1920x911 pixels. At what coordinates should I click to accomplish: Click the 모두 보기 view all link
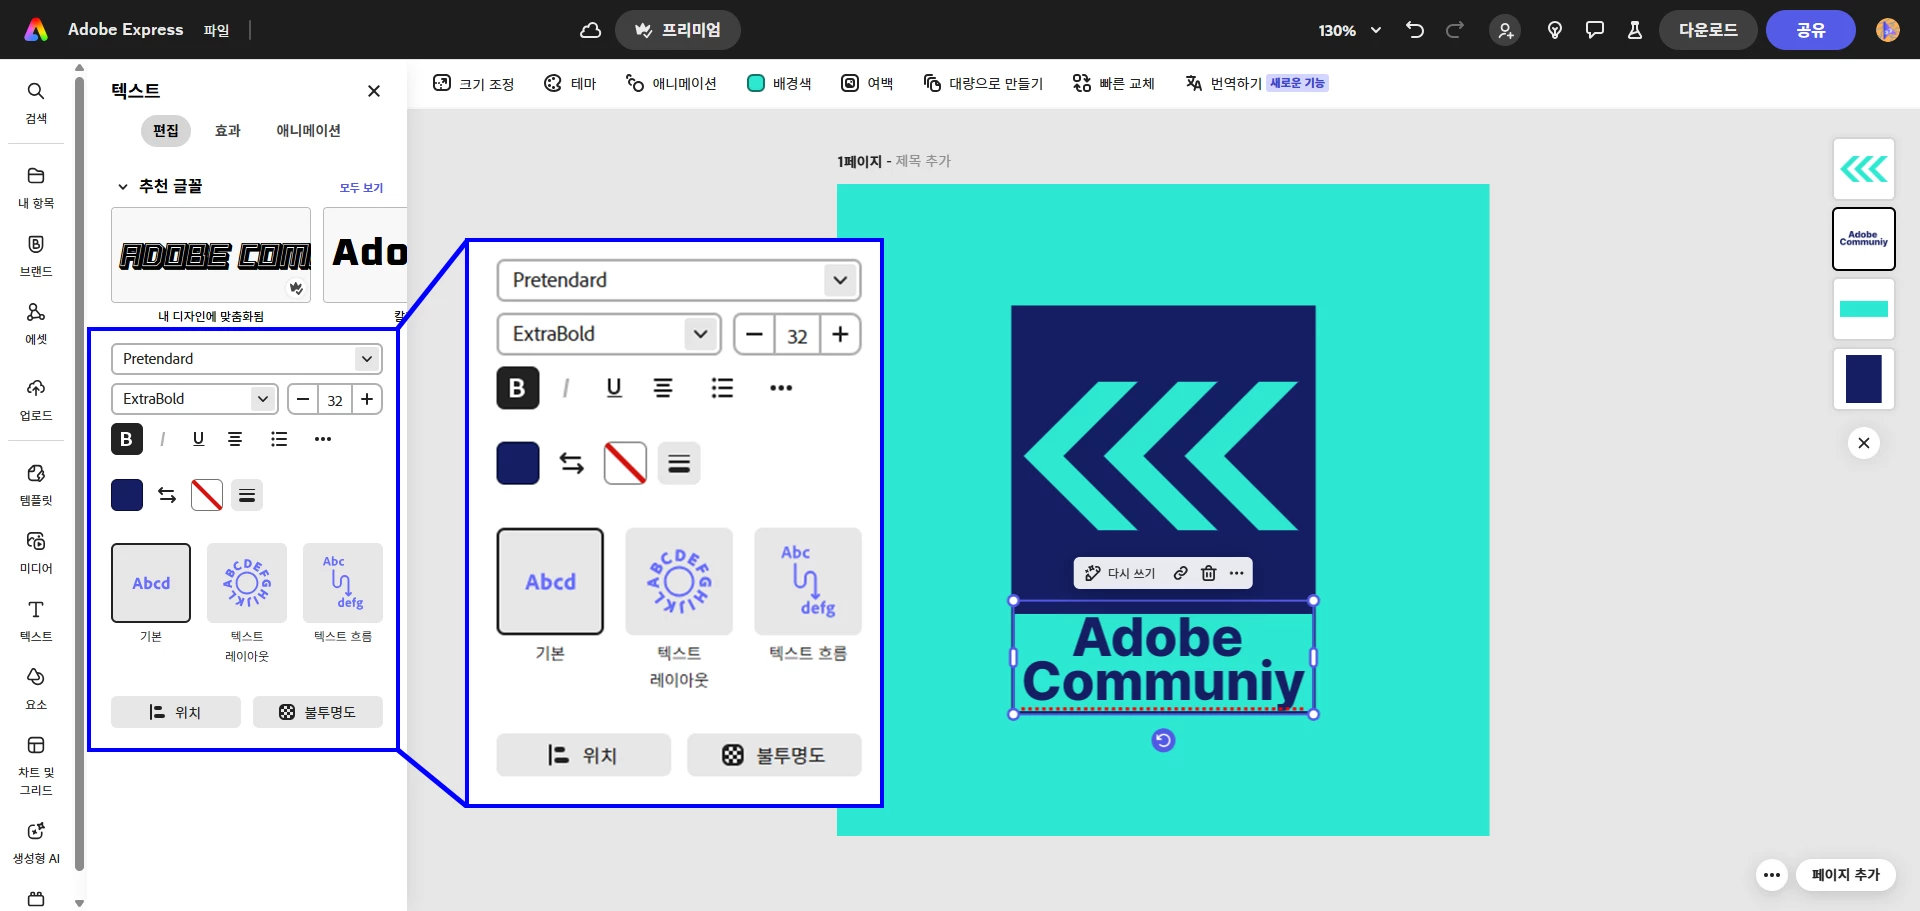(x=361, y=188)
